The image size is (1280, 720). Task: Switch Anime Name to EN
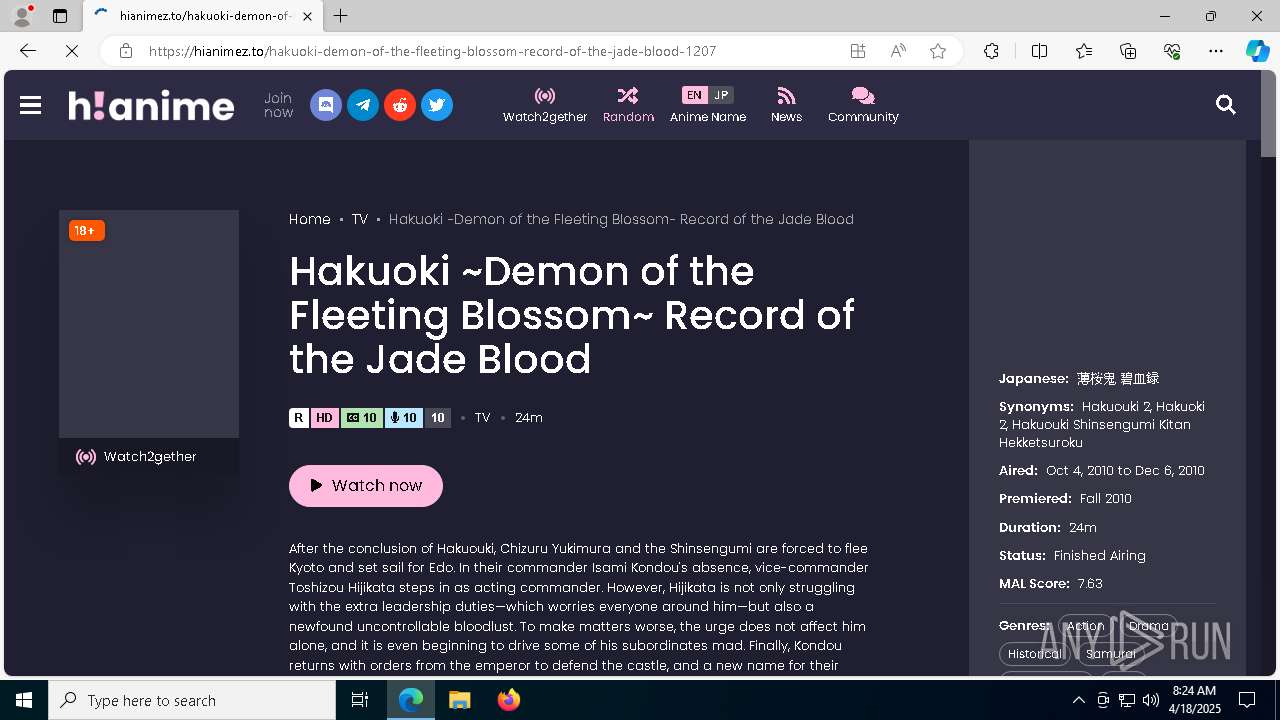[x=695, y=95]
